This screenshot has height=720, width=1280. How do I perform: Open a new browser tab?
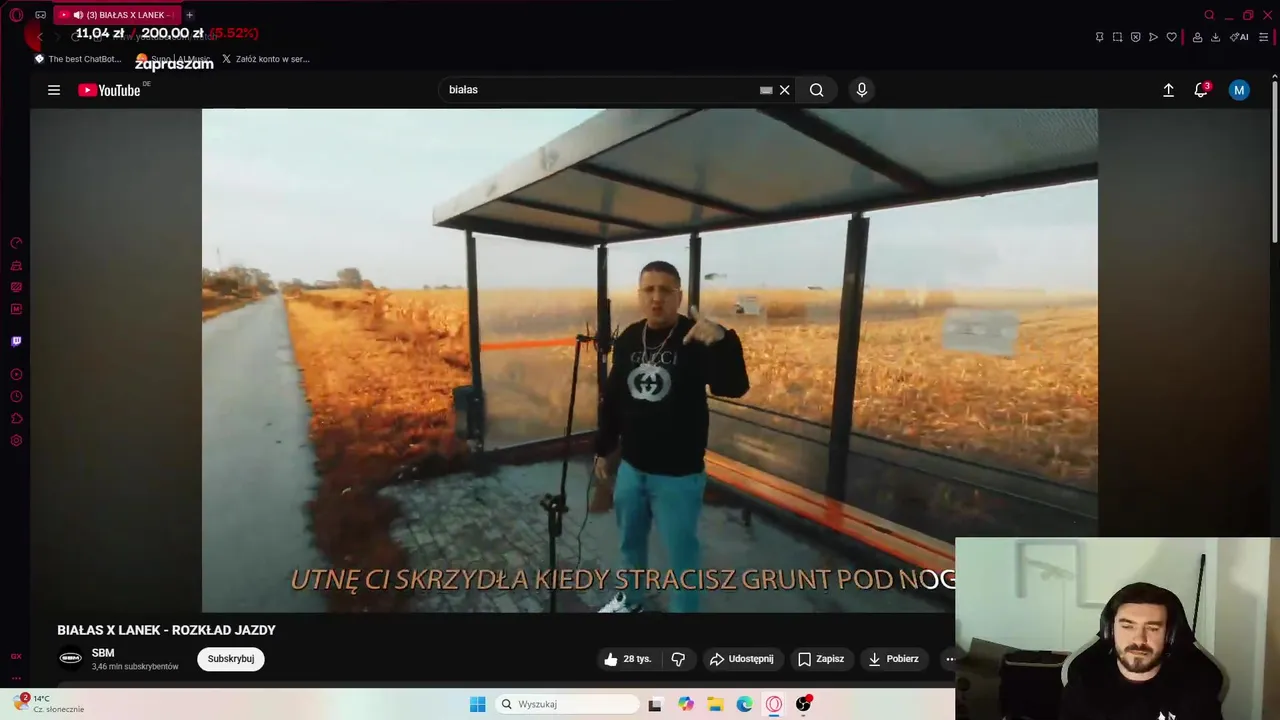[x=189, y=15]
